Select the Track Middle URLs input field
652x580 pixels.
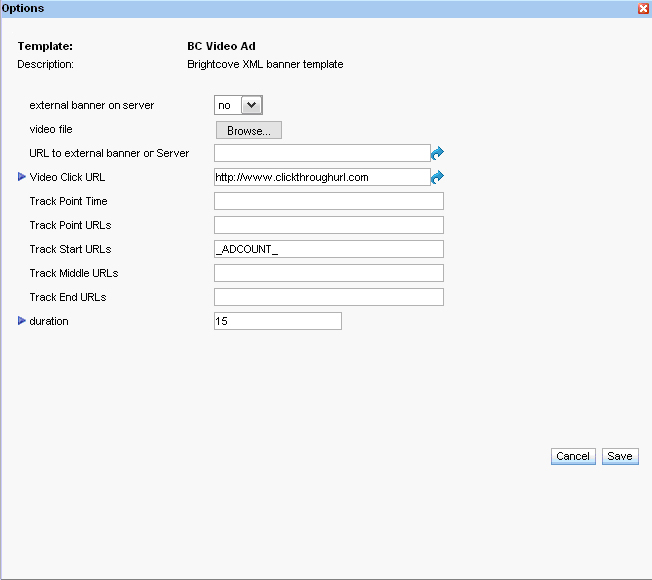tap(329, 273)
